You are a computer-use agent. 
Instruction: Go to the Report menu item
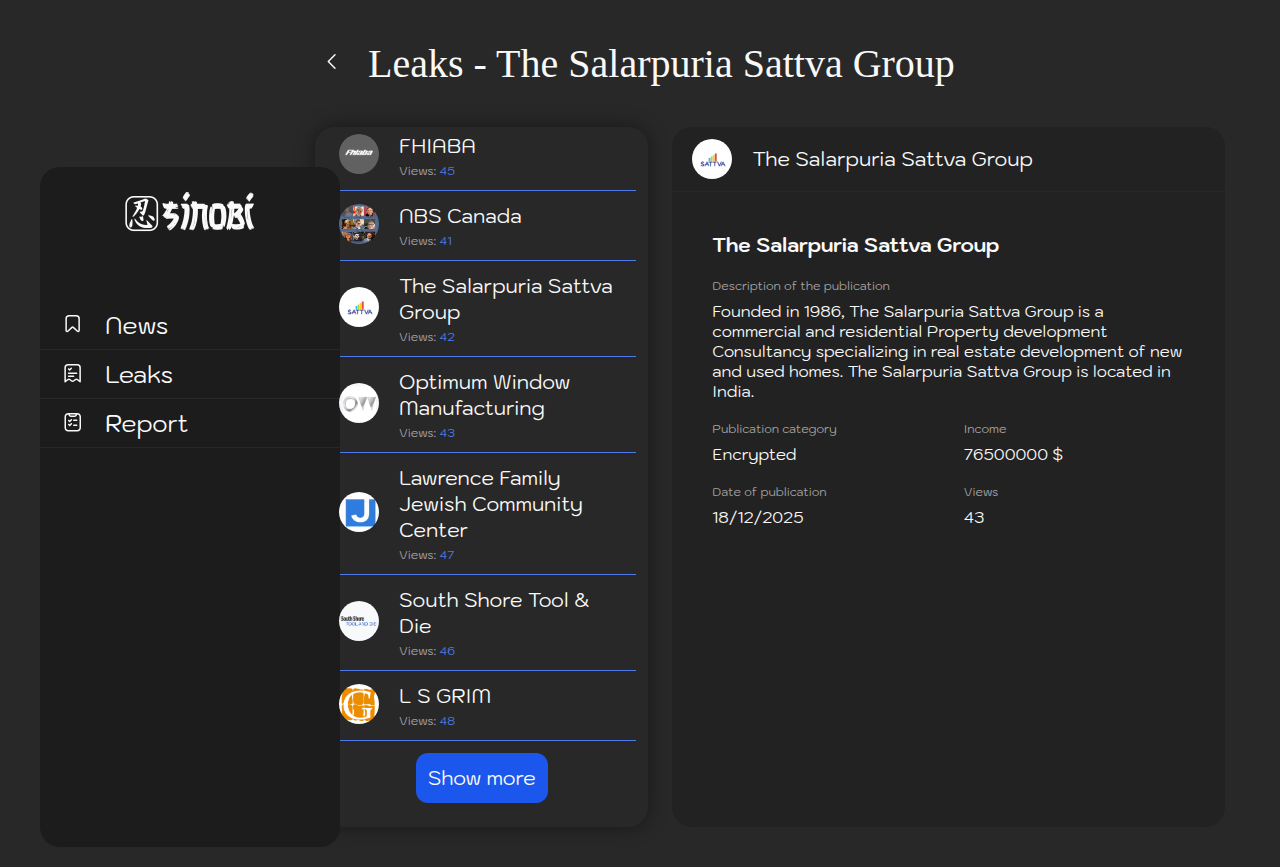tap(146, 424)
